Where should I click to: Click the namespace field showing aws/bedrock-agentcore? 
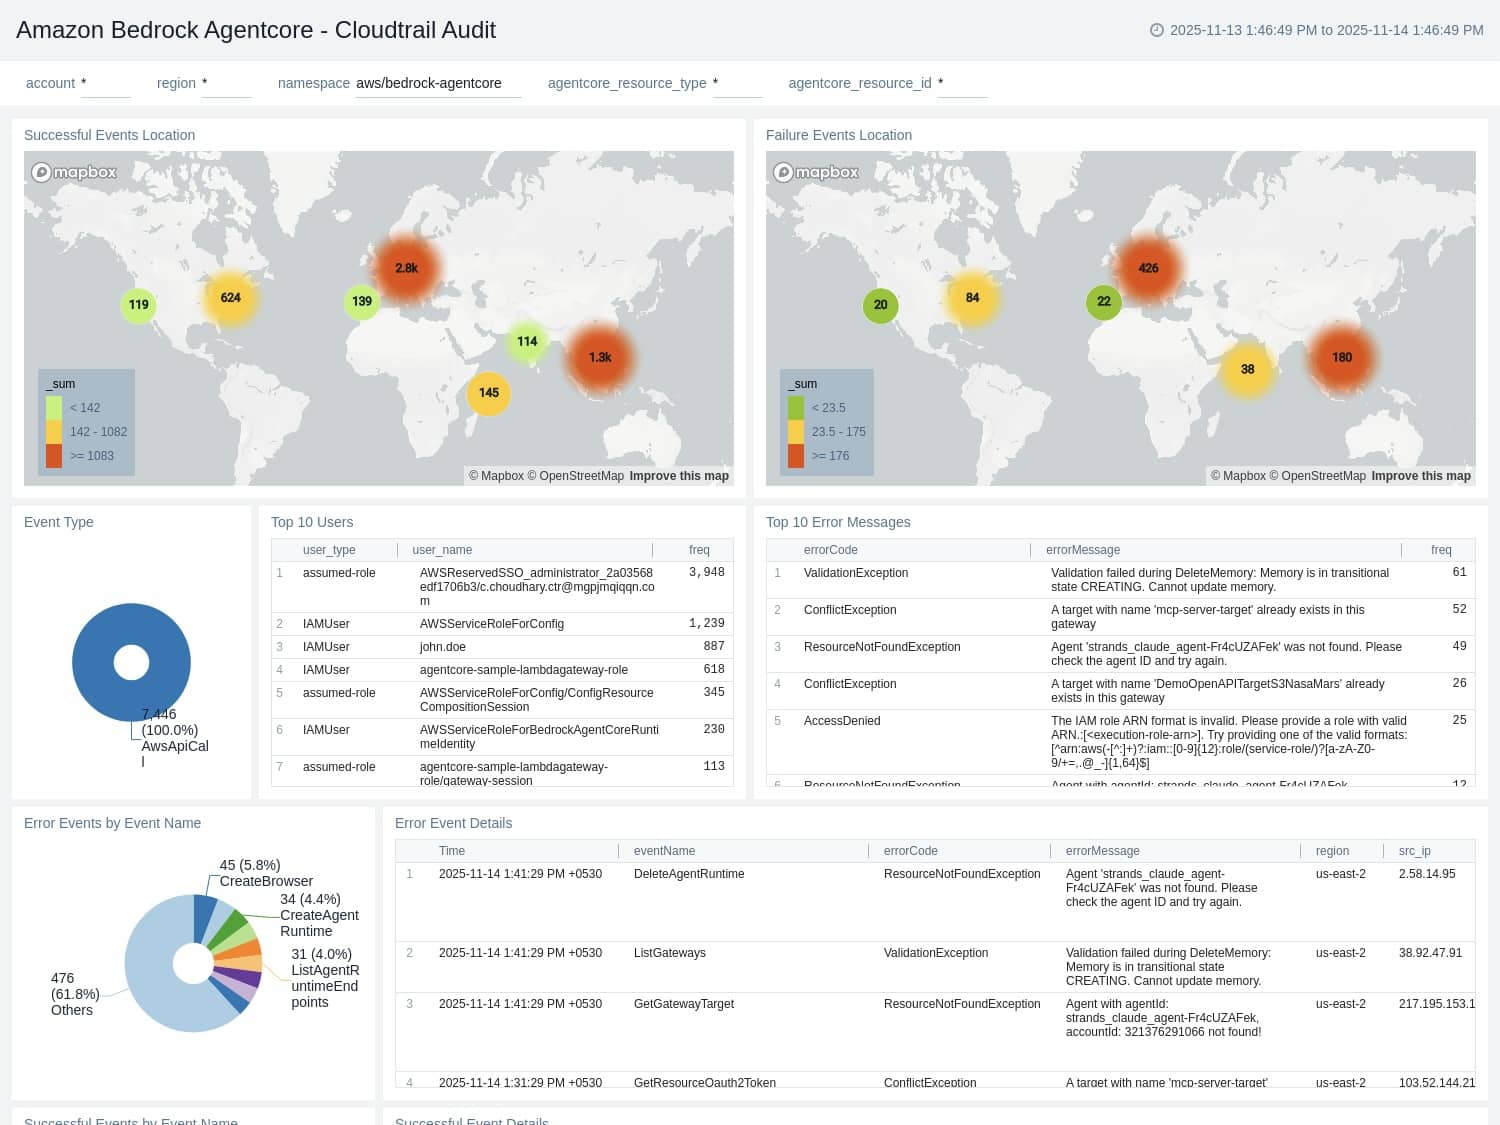tap(428, 84)
